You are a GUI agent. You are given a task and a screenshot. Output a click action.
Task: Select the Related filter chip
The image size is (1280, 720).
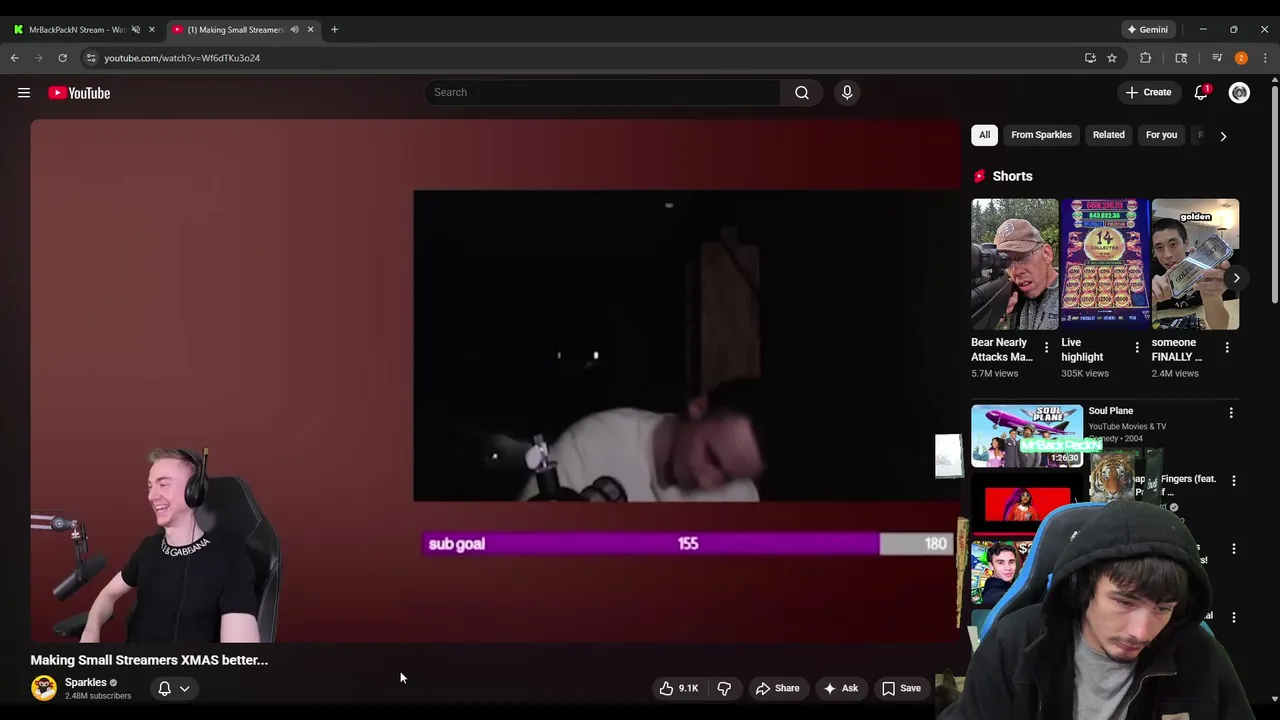pos(1108,135)
